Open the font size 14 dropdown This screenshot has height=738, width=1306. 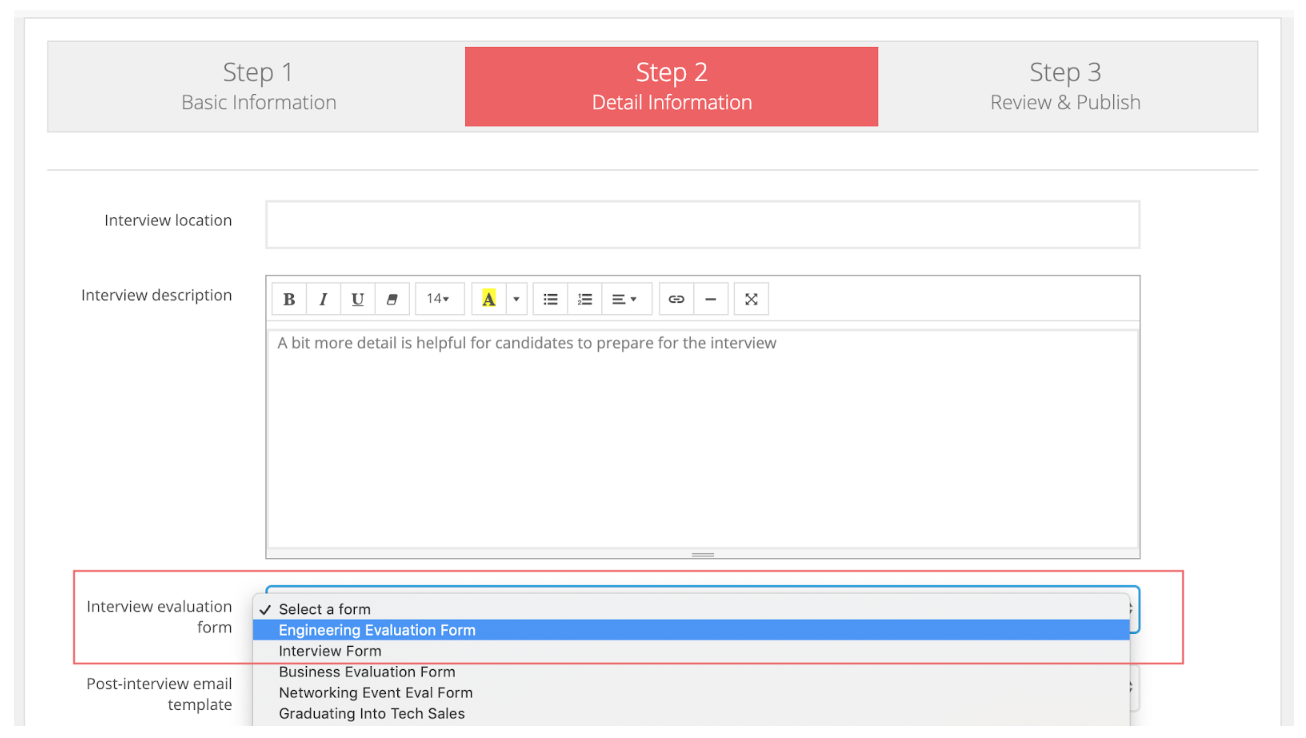coord(438,299)
